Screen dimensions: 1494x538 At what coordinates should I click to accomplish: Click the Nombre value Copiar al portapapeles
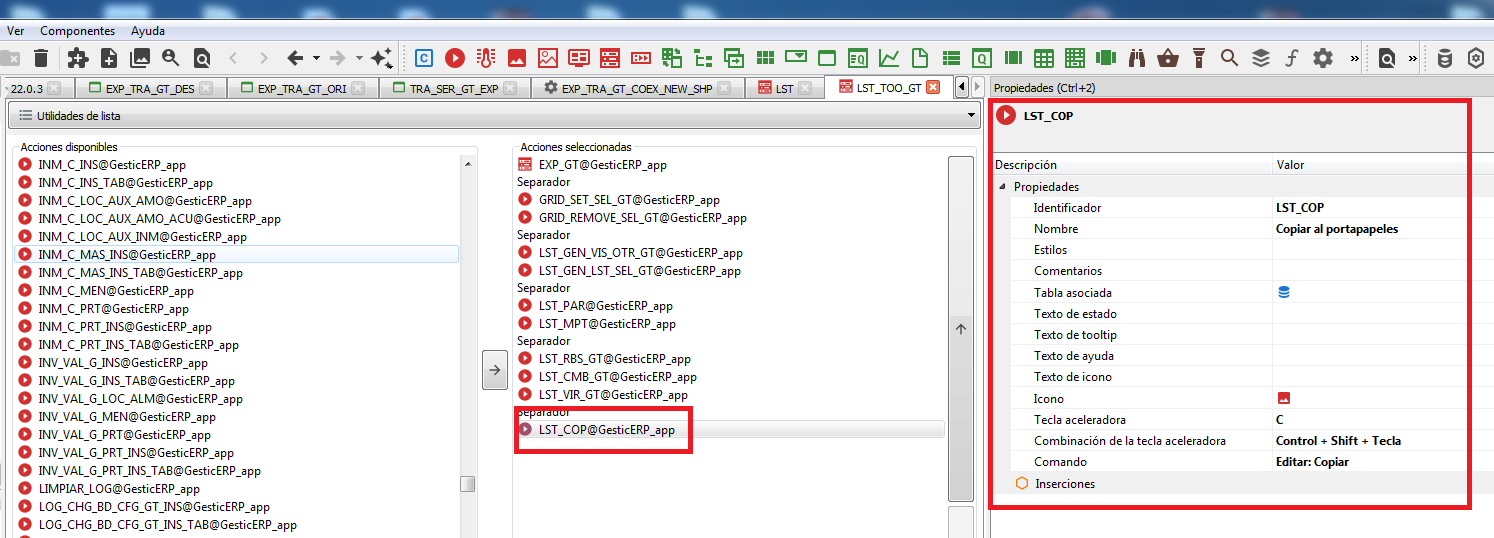click(x=1337, y=229)
